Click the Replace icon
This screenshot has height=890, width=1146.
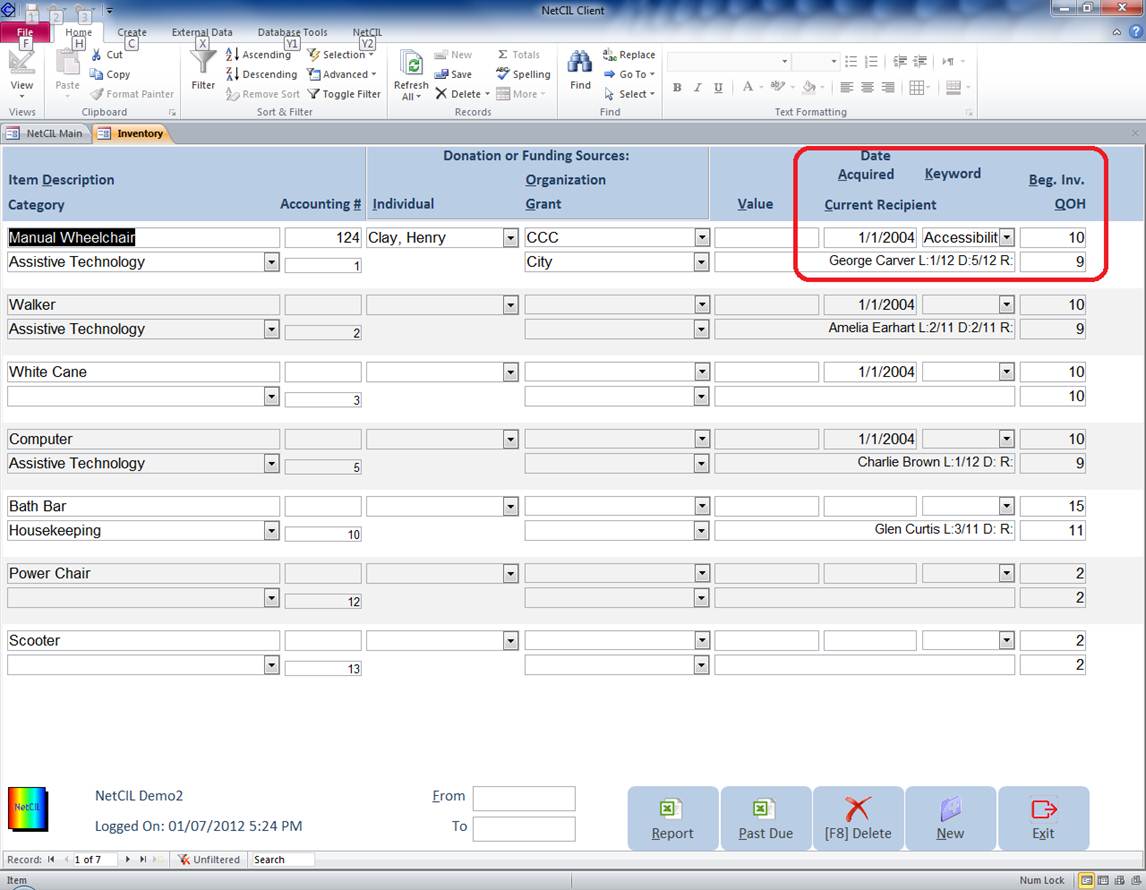point(610,54)
